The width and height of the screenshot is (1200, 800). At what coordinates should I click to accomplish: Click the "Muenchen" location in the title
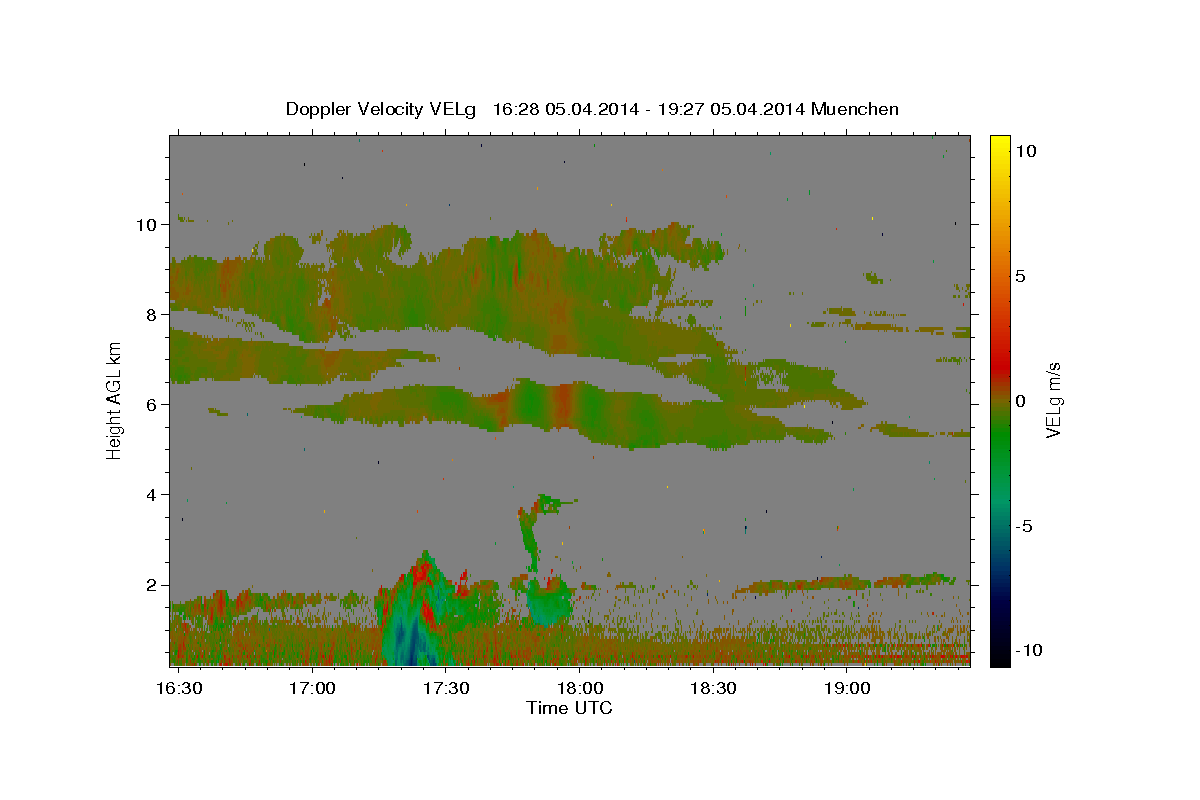(855, 109)
